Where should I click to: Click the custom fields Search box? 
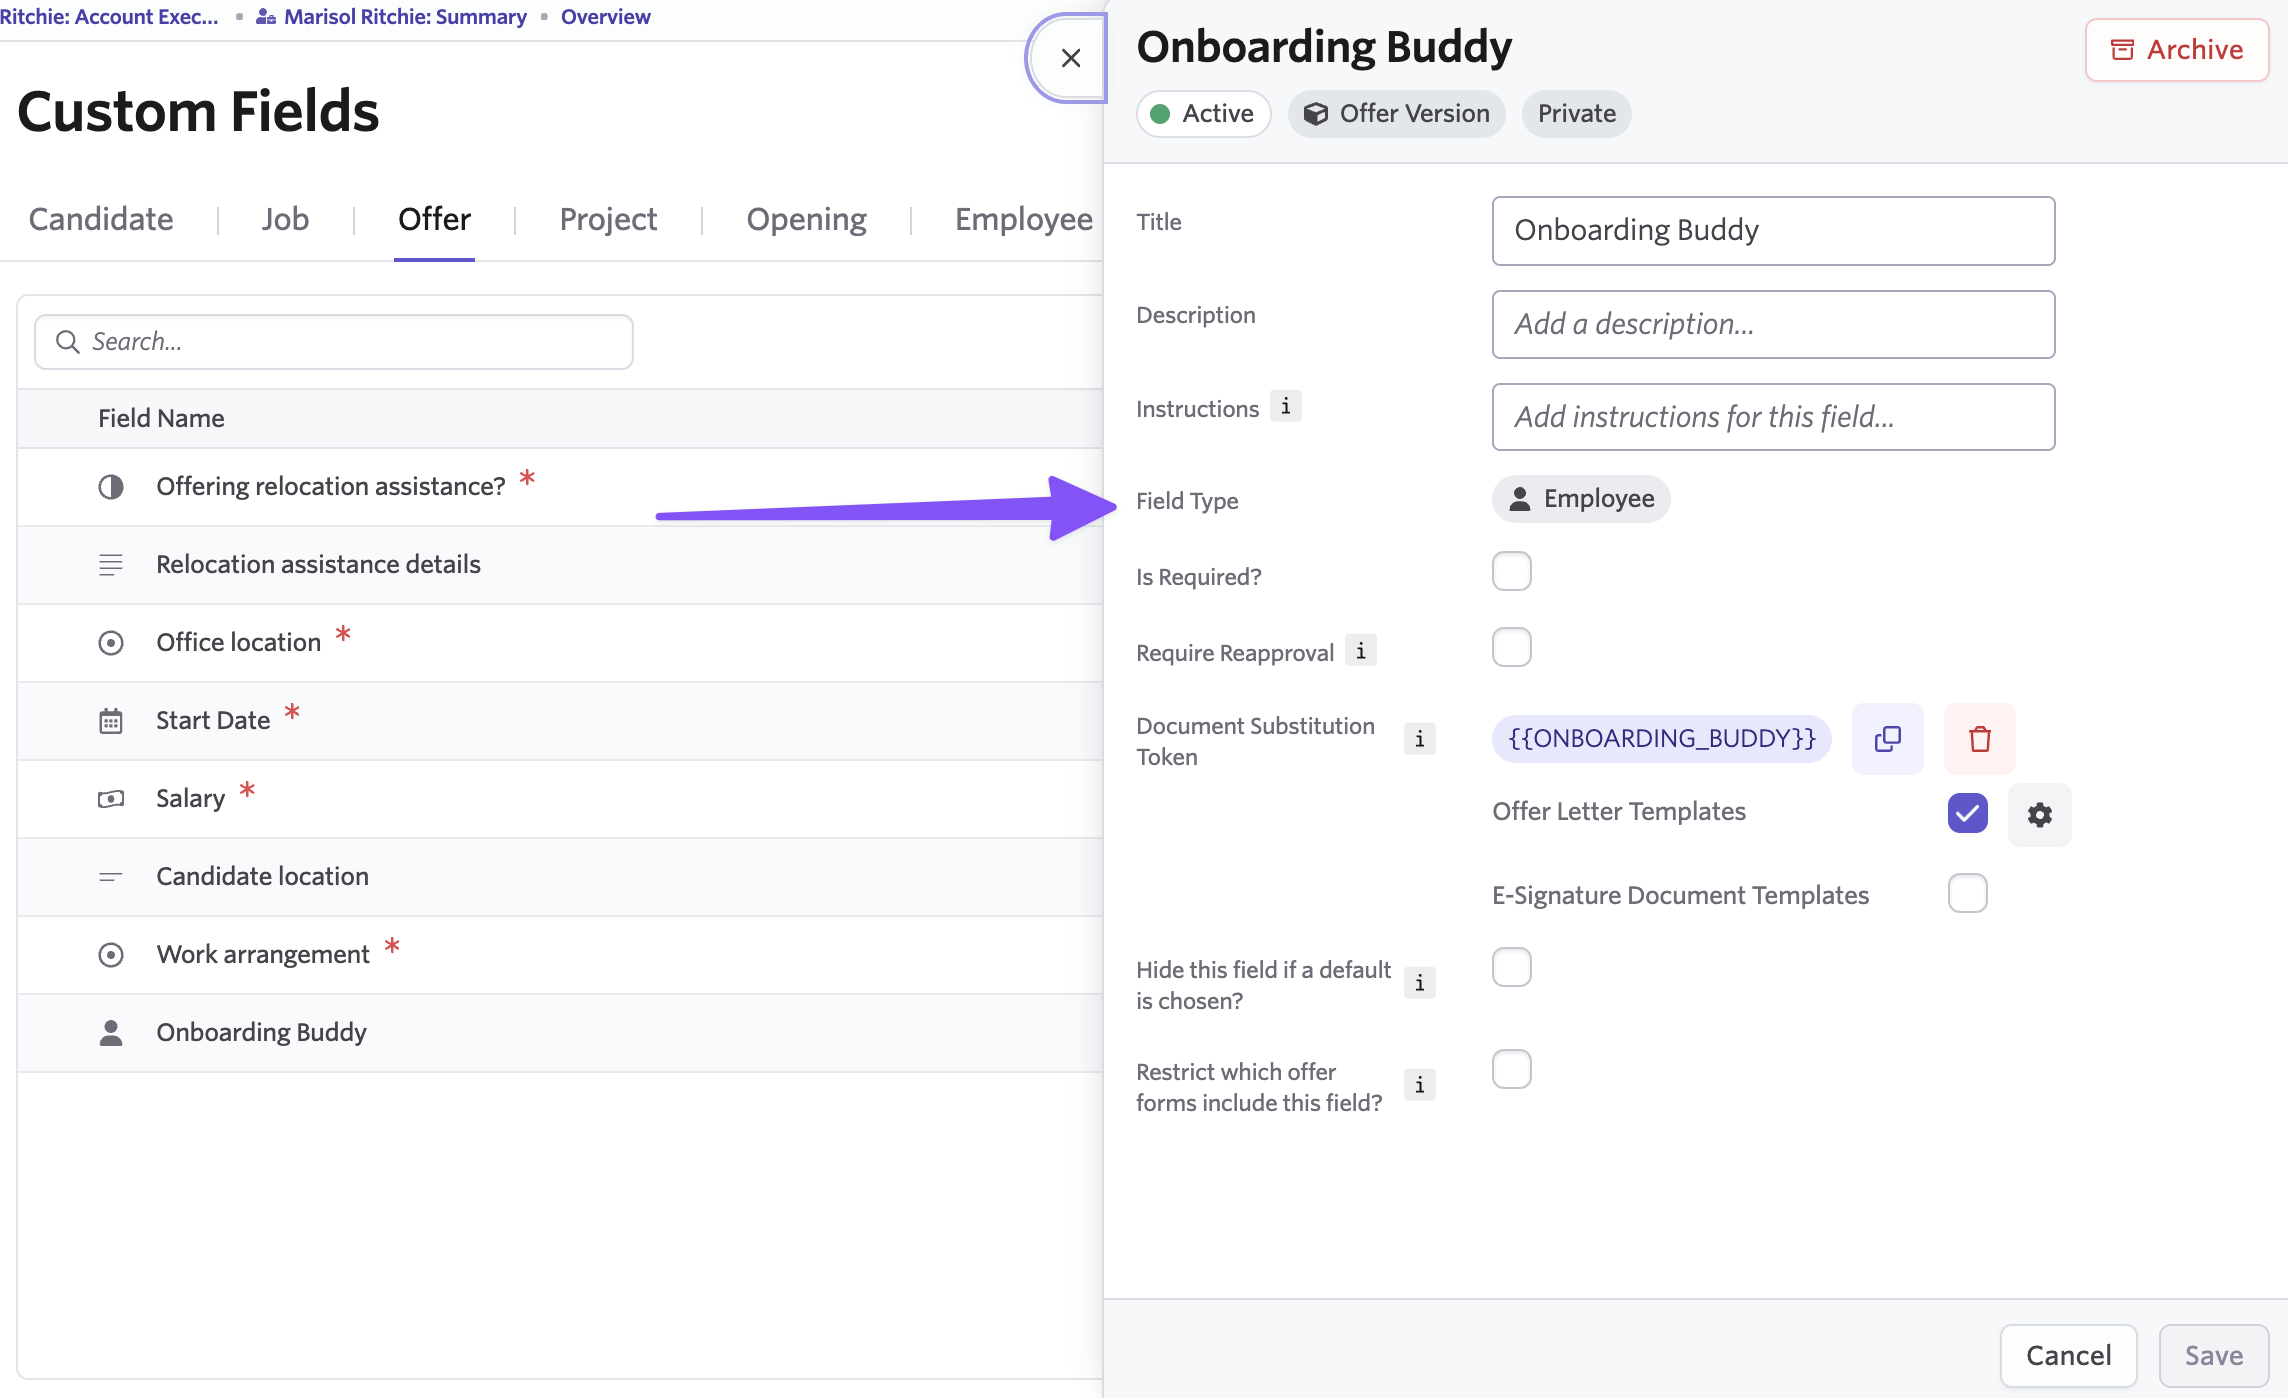point(335,342)
